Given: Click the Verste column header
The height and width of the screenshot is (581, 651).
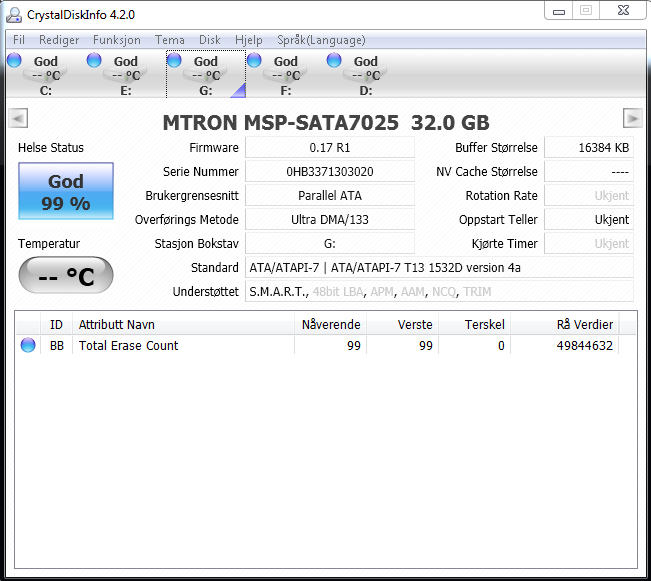Looking at the screenshot, I should (403, 324).
